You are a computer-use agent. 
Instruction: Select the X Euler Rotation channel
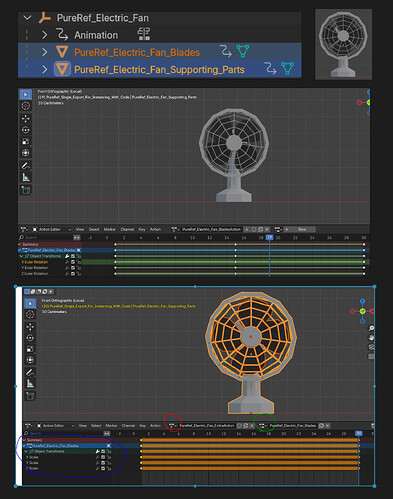pos(35,262)
